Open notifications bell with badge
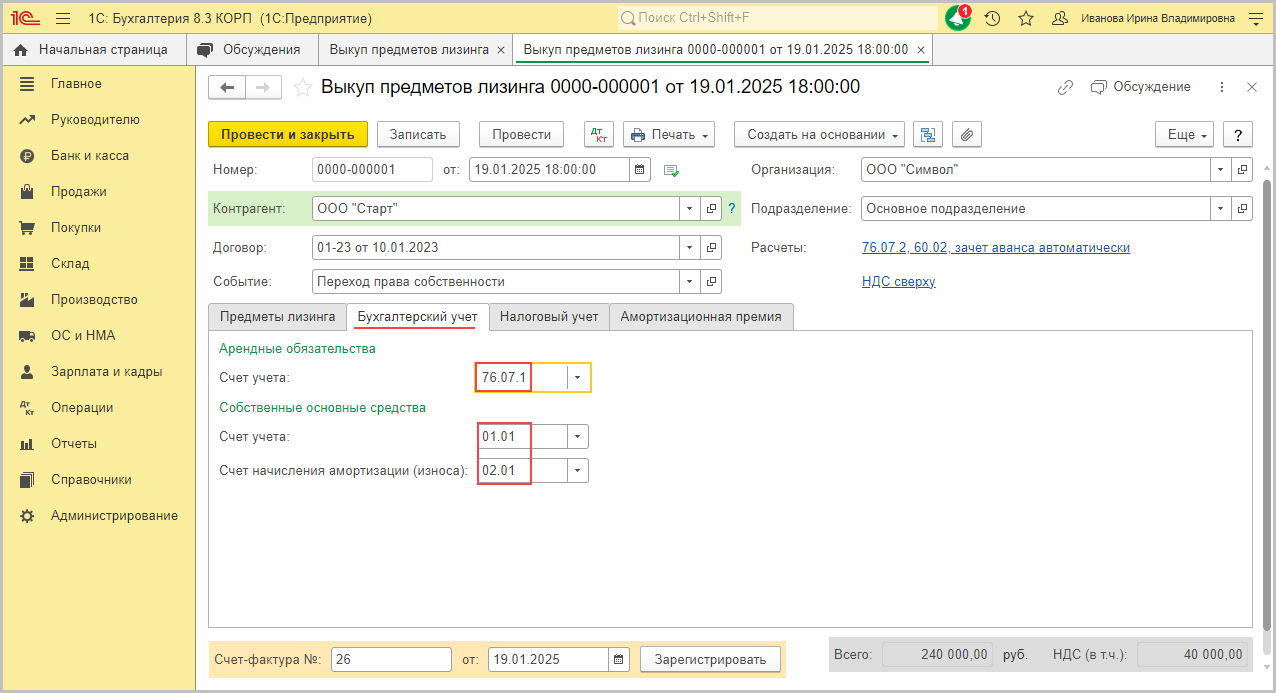The width and height of the screenshot is (1276, 693). coord(957,18)
